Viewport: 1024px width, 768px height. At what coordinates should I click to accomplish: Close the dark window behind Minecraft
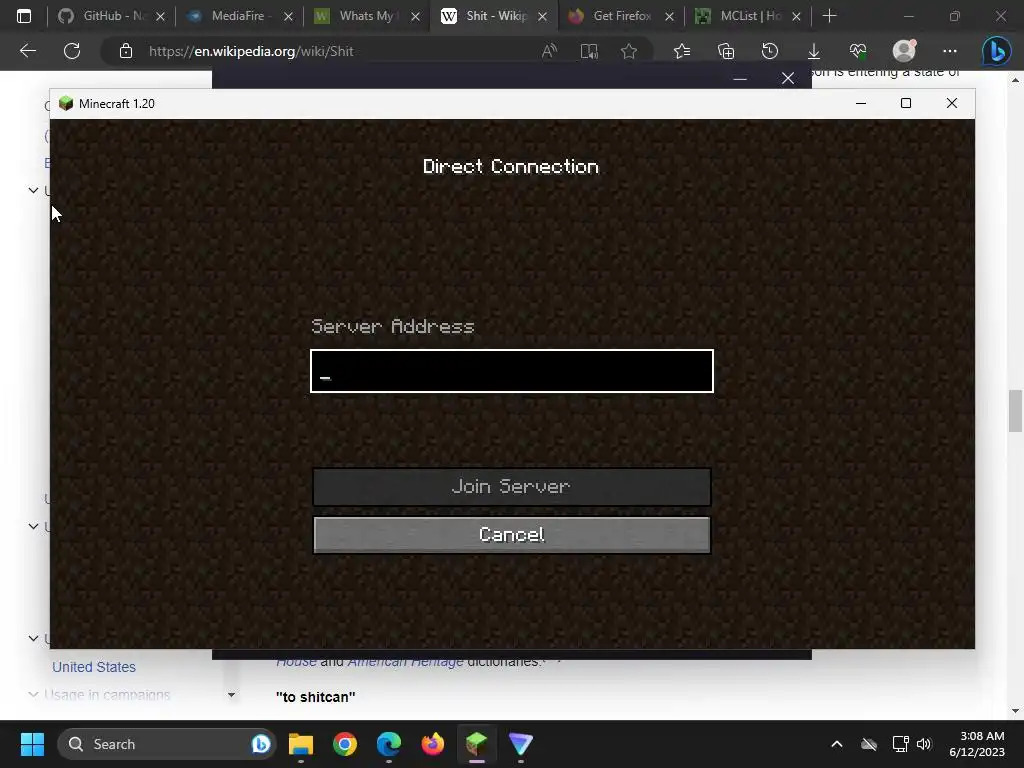point(788,78)
